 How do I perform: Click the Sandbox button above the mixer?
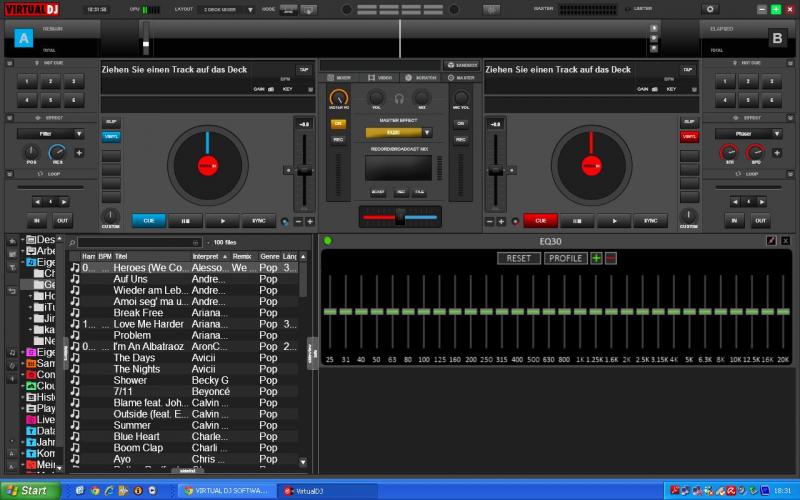[461, 65]
